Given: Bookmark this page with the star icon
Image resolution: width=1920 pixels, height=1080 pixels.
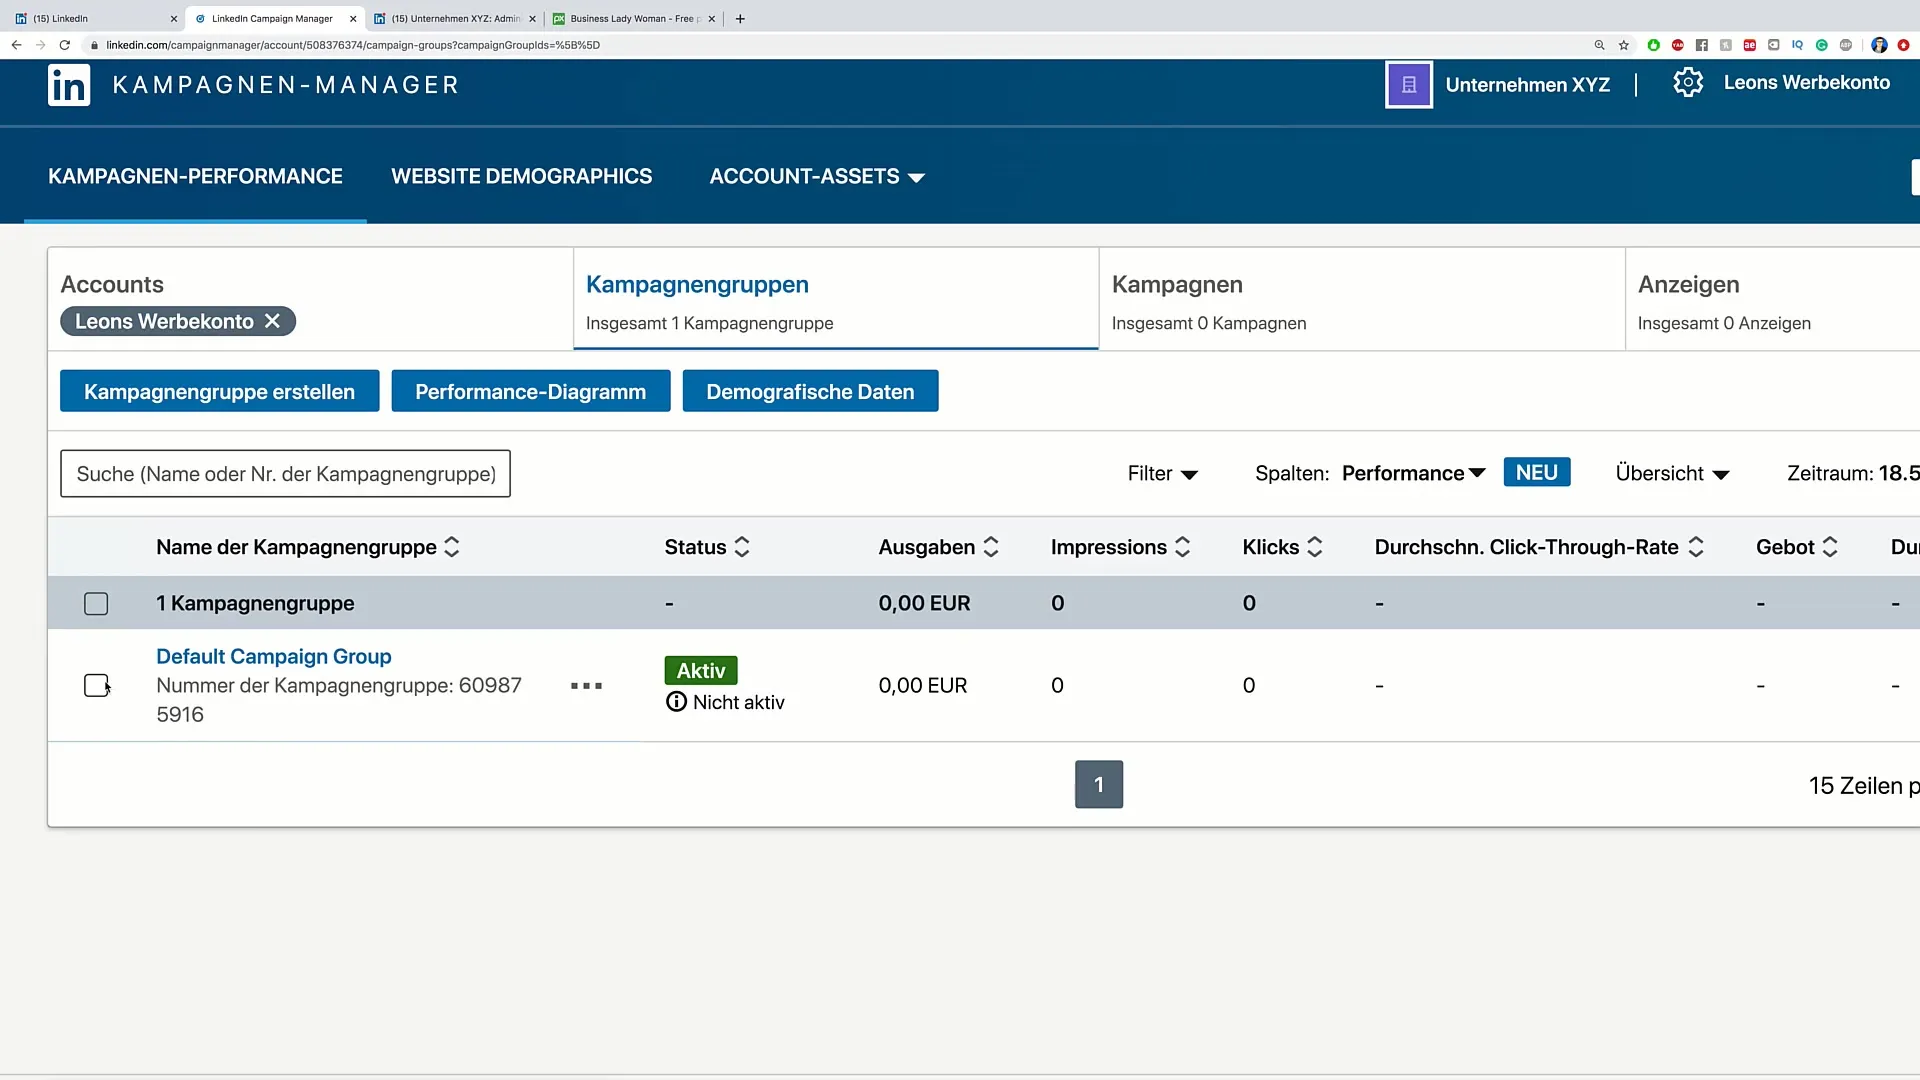Looking at the screenshot, I should [x=1624, y=45].
